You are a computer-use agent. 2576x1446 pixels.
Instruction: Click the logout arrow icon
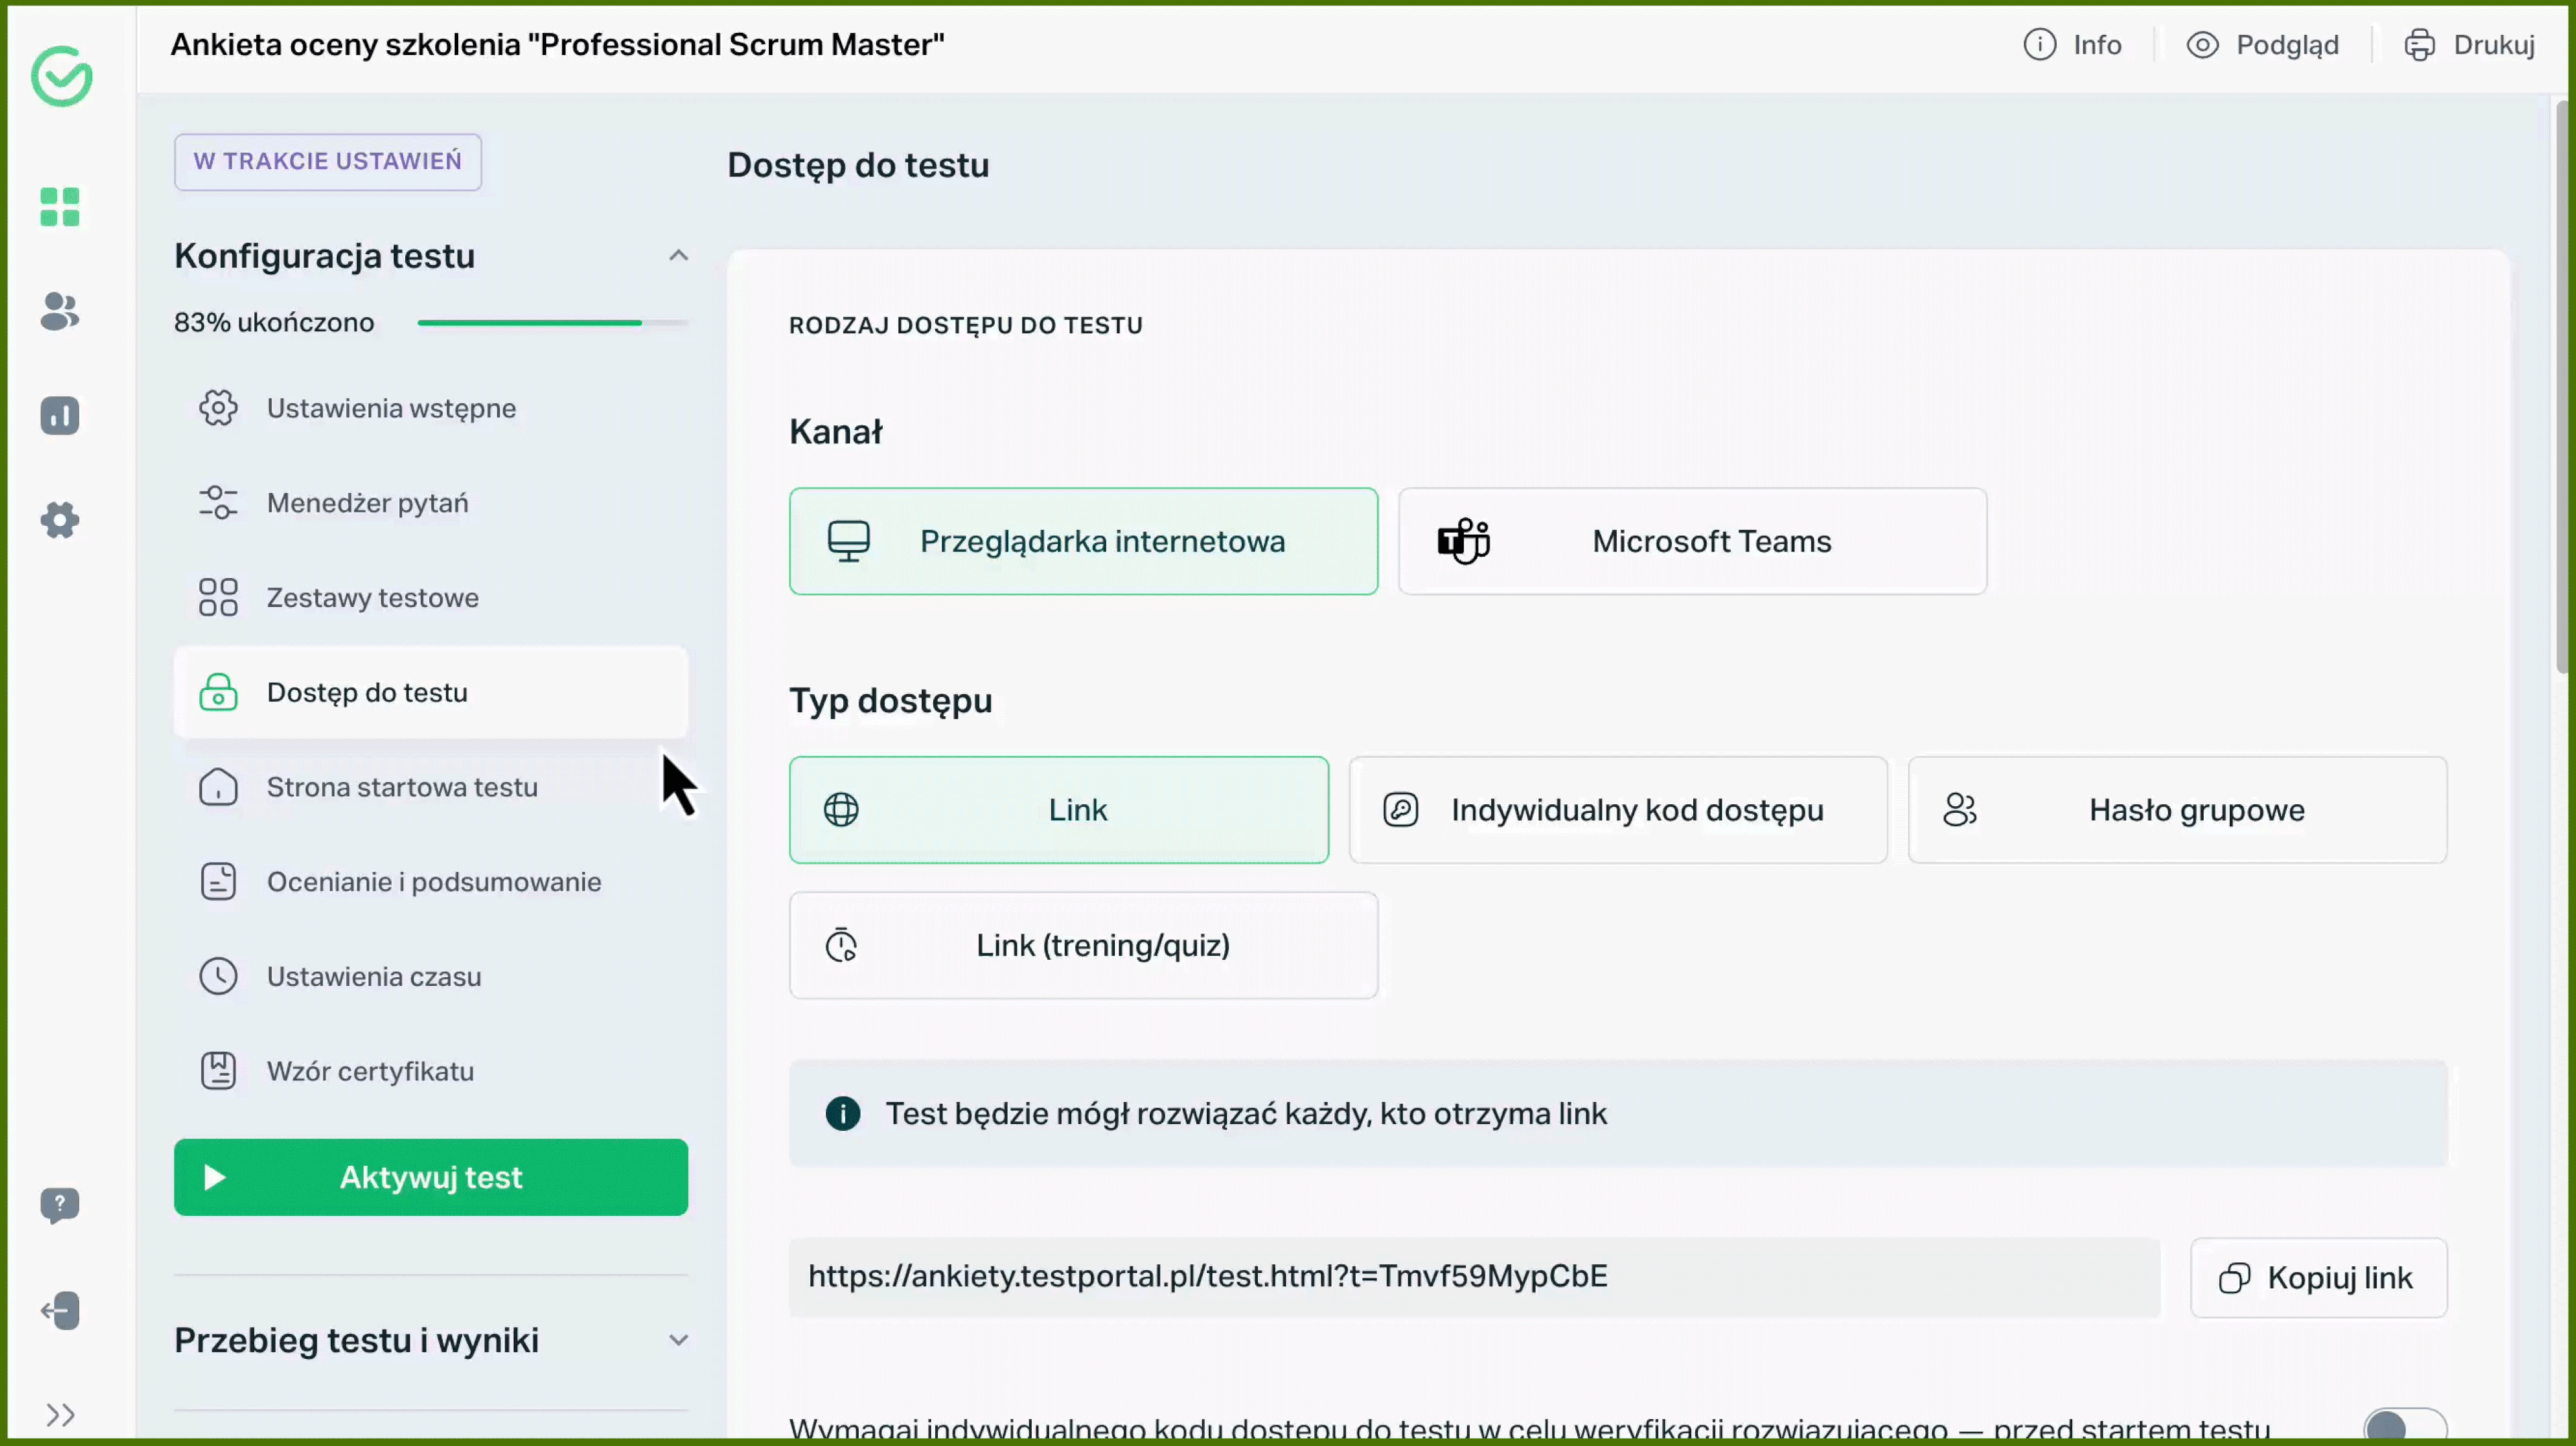click(60, 1310)
